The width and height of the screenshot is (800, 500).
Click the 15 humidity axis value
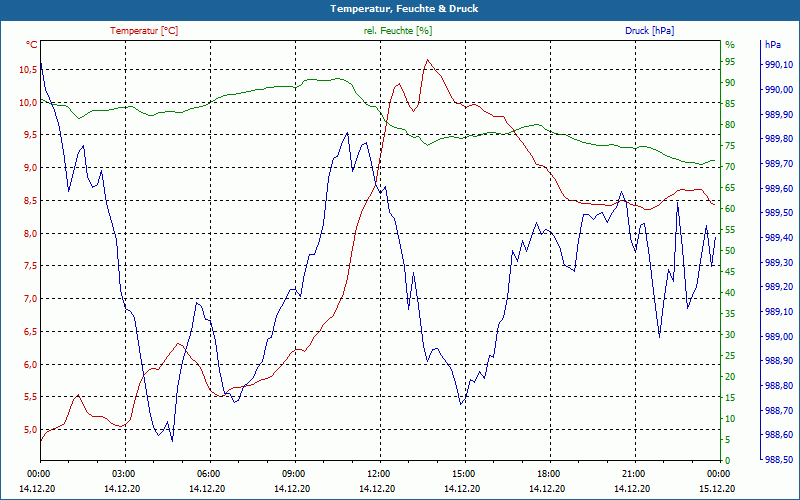[x=730, y=397]
